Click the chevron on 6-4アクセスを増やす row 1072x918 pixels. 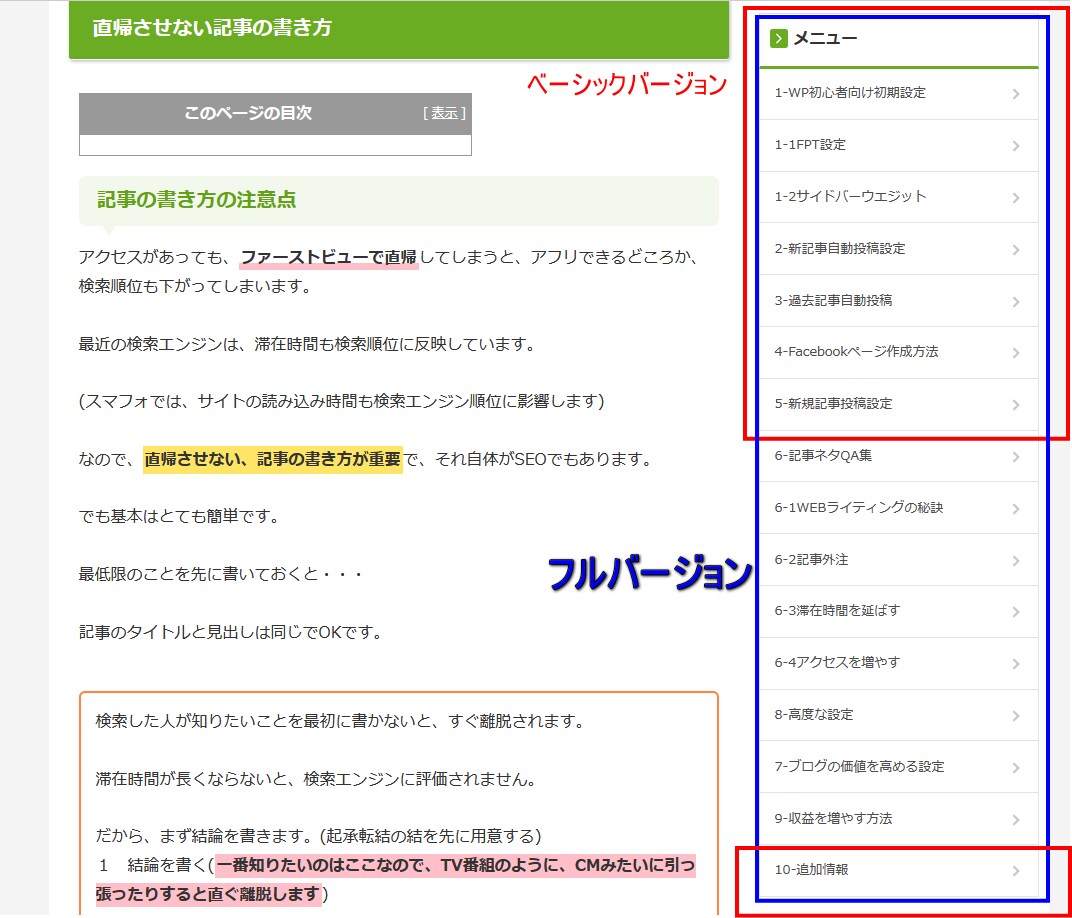[x=1016, y=664]
